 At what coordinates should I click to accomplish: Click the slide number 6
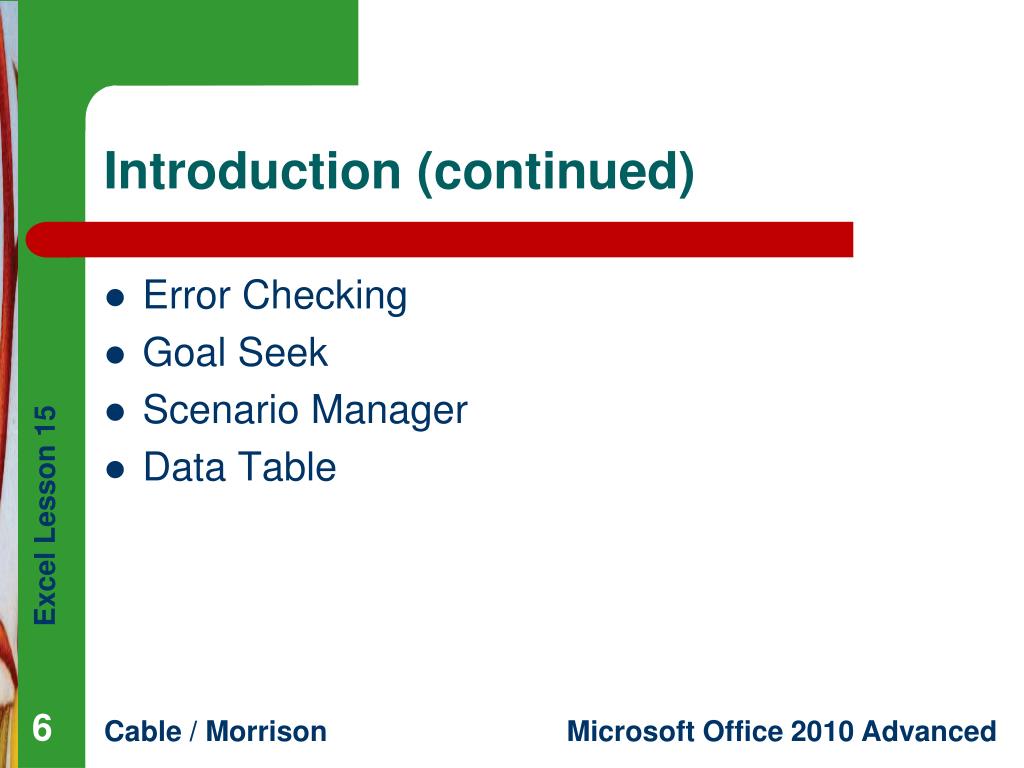(42, 728)
